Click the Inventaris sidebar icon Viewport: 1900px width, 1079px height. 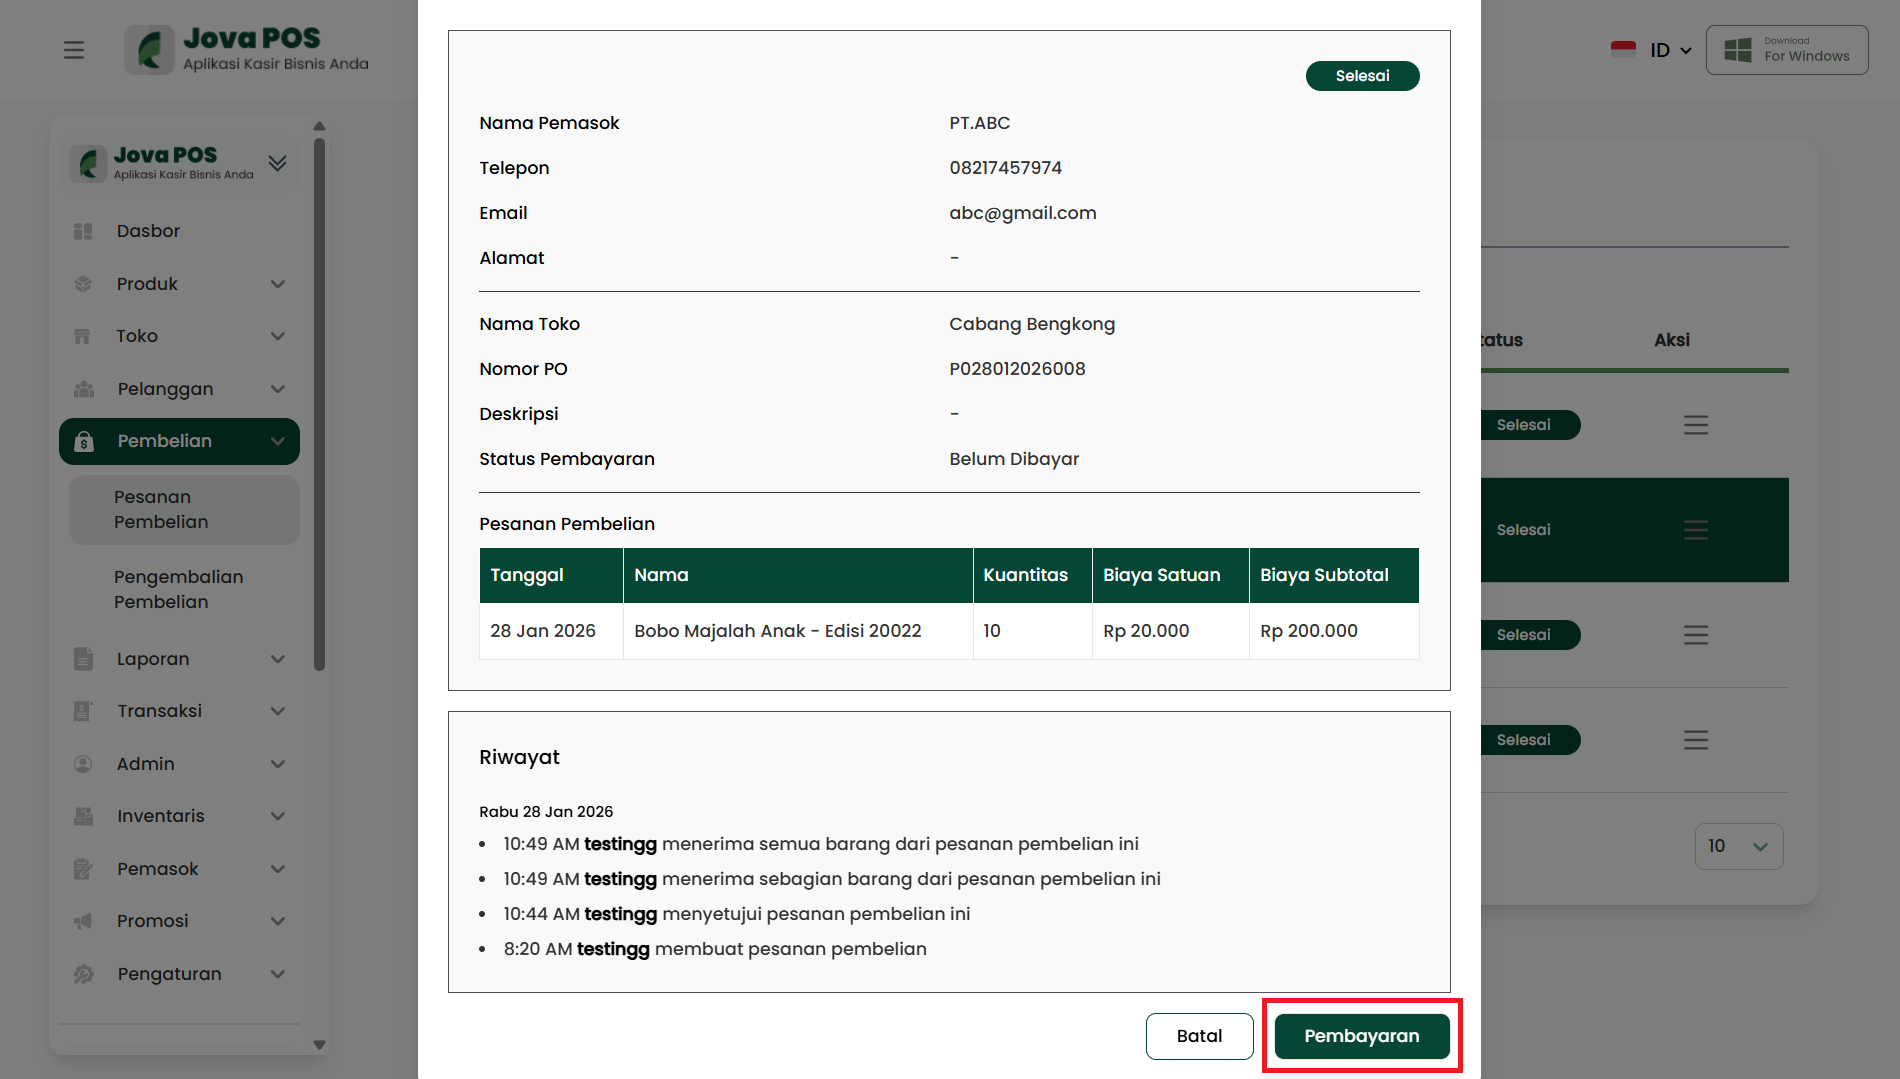coord(83,816)
